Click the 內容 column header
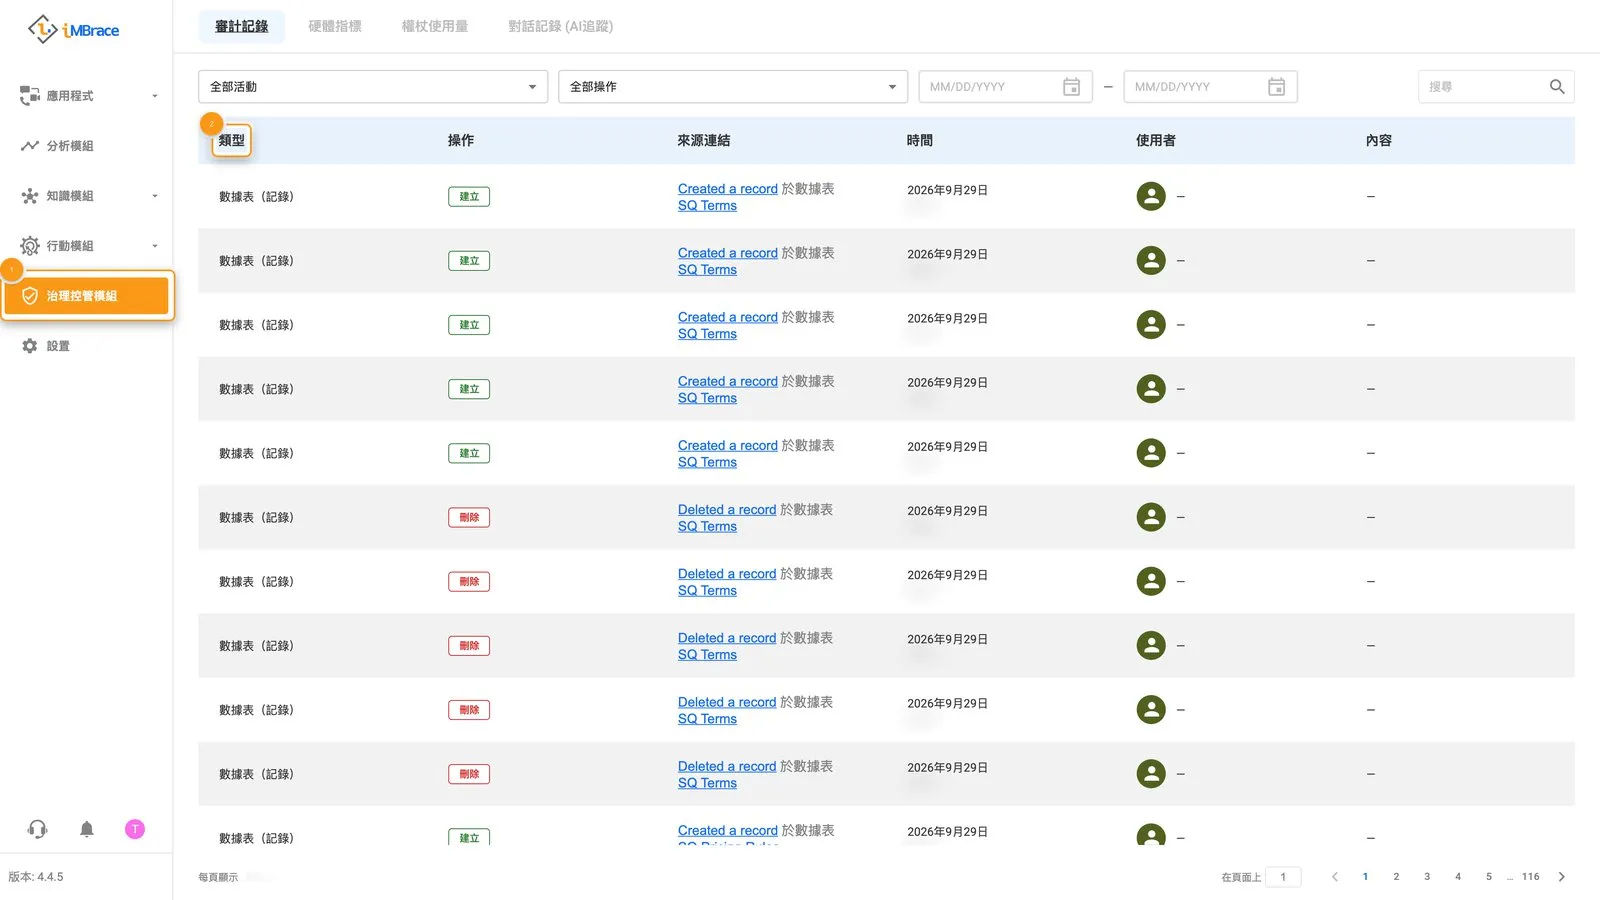Viewport: 1600px width, 900px height. pos(1379,141)
